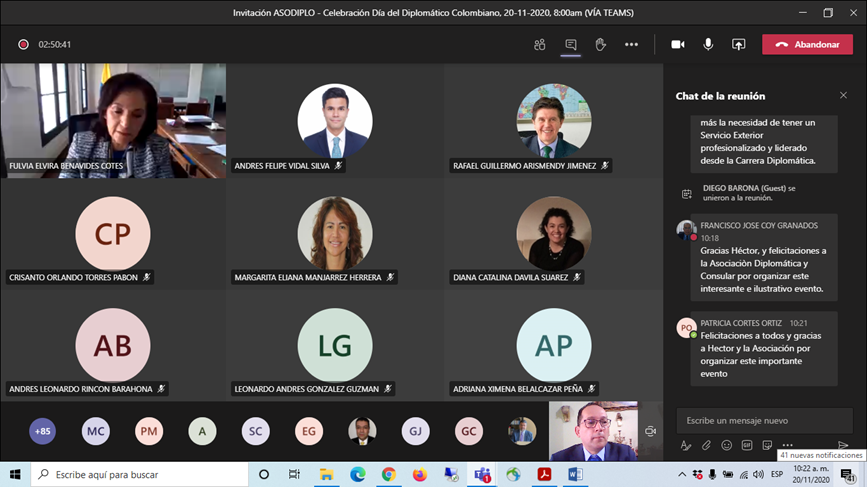Open the GIF picker

tap(746, 446)
